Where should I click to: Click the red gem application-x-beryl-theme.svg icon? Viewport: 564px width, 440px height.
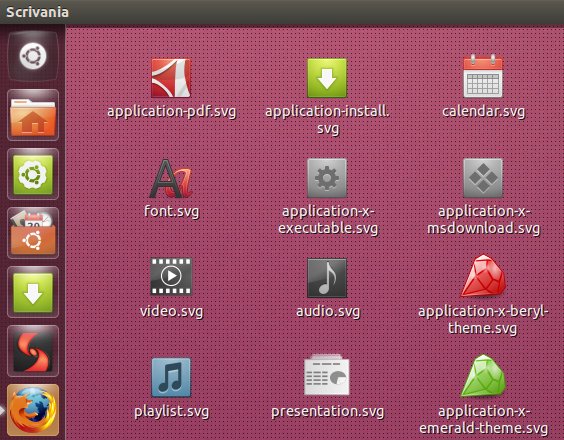[483, 276]
